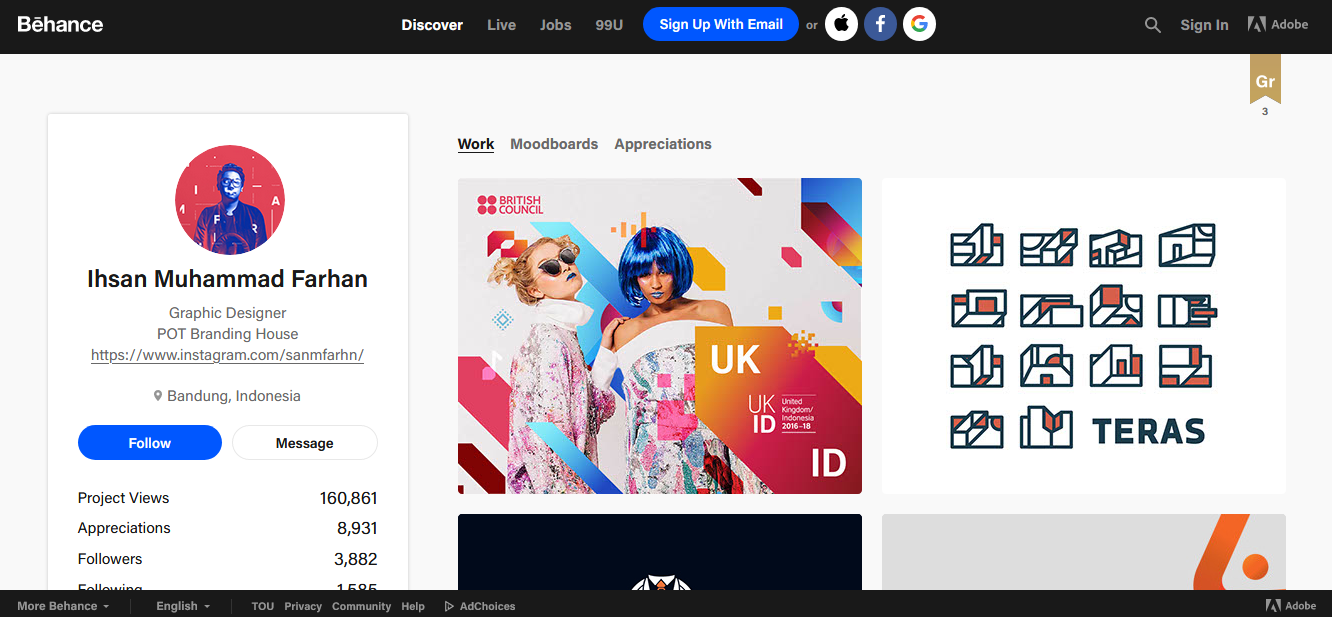Click Sign Up With Email button
Viewport: 1332px width, 617px height.
pos(720,25)
